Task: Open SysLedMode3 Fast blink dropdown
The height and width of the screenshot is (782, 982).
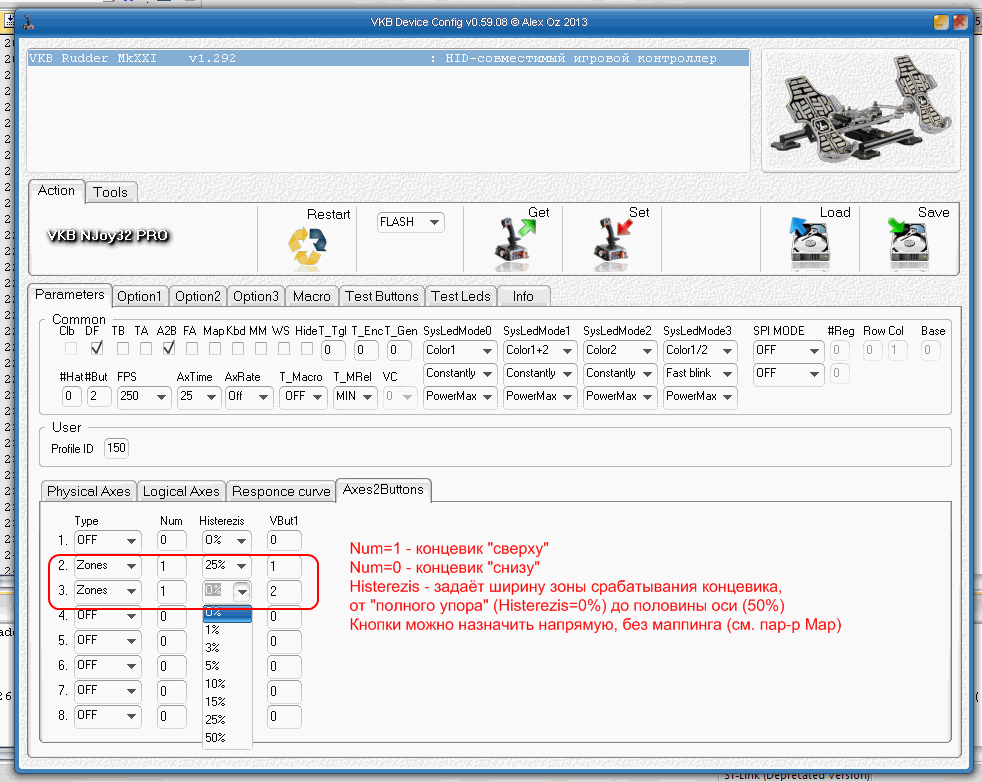Action: click(700, 374)
